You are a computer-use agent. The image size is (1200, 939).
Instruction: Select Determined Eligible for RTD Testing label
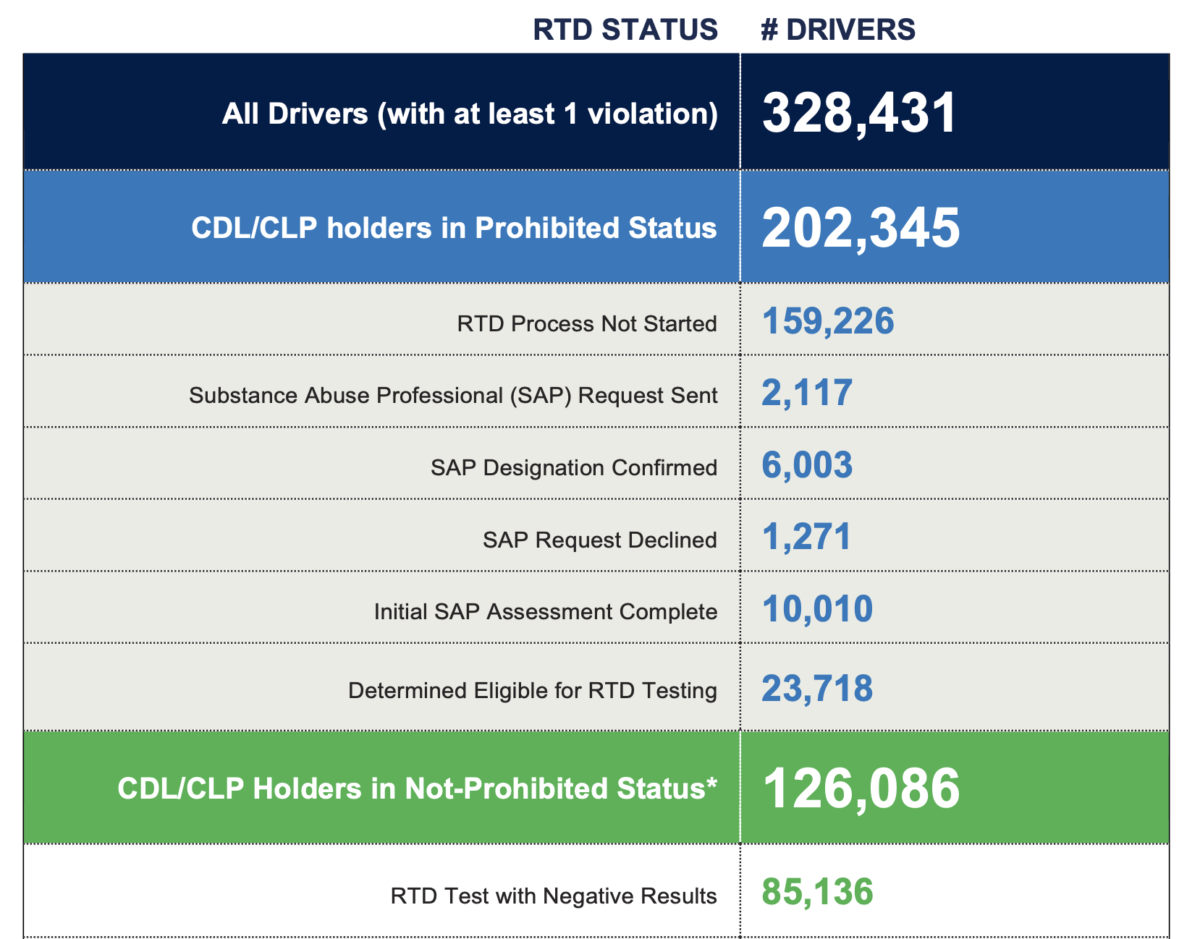(x=532, y=690)
